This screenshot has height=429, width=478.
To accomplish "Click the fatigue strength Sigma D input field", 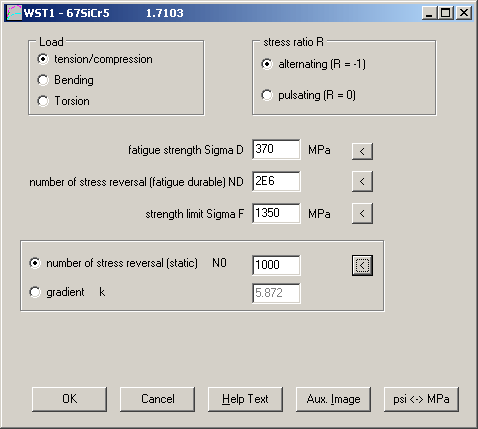I will click(276, 150).
